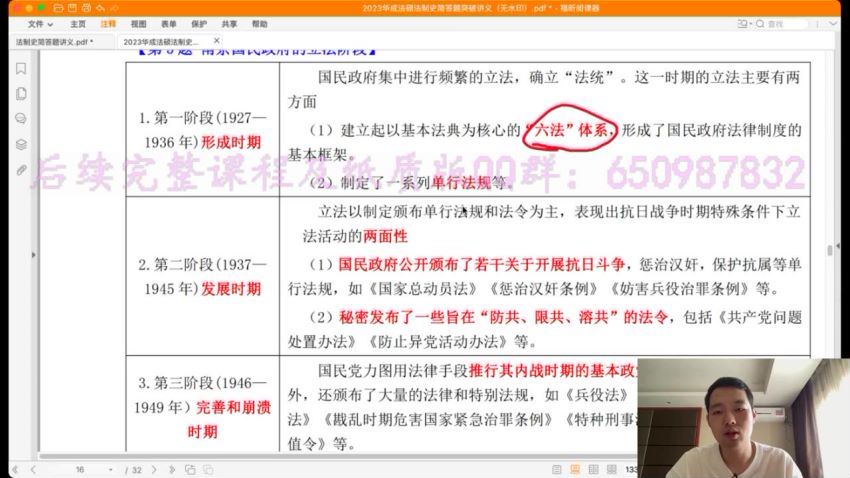Show the layers panel in sidebar

(21, 144)
